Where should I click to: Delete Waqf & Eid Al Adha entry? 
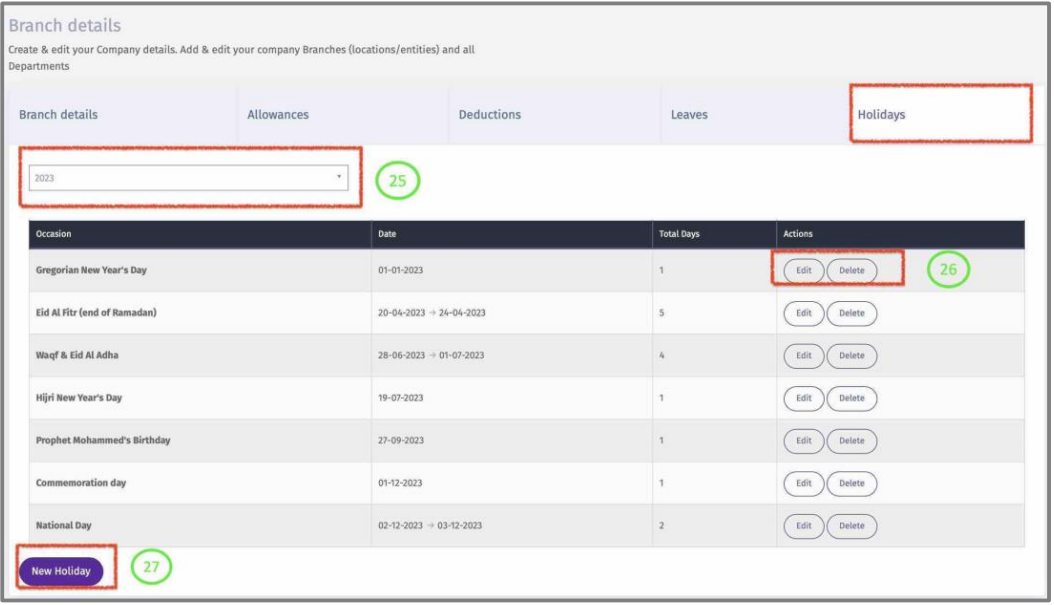(851, 356)
